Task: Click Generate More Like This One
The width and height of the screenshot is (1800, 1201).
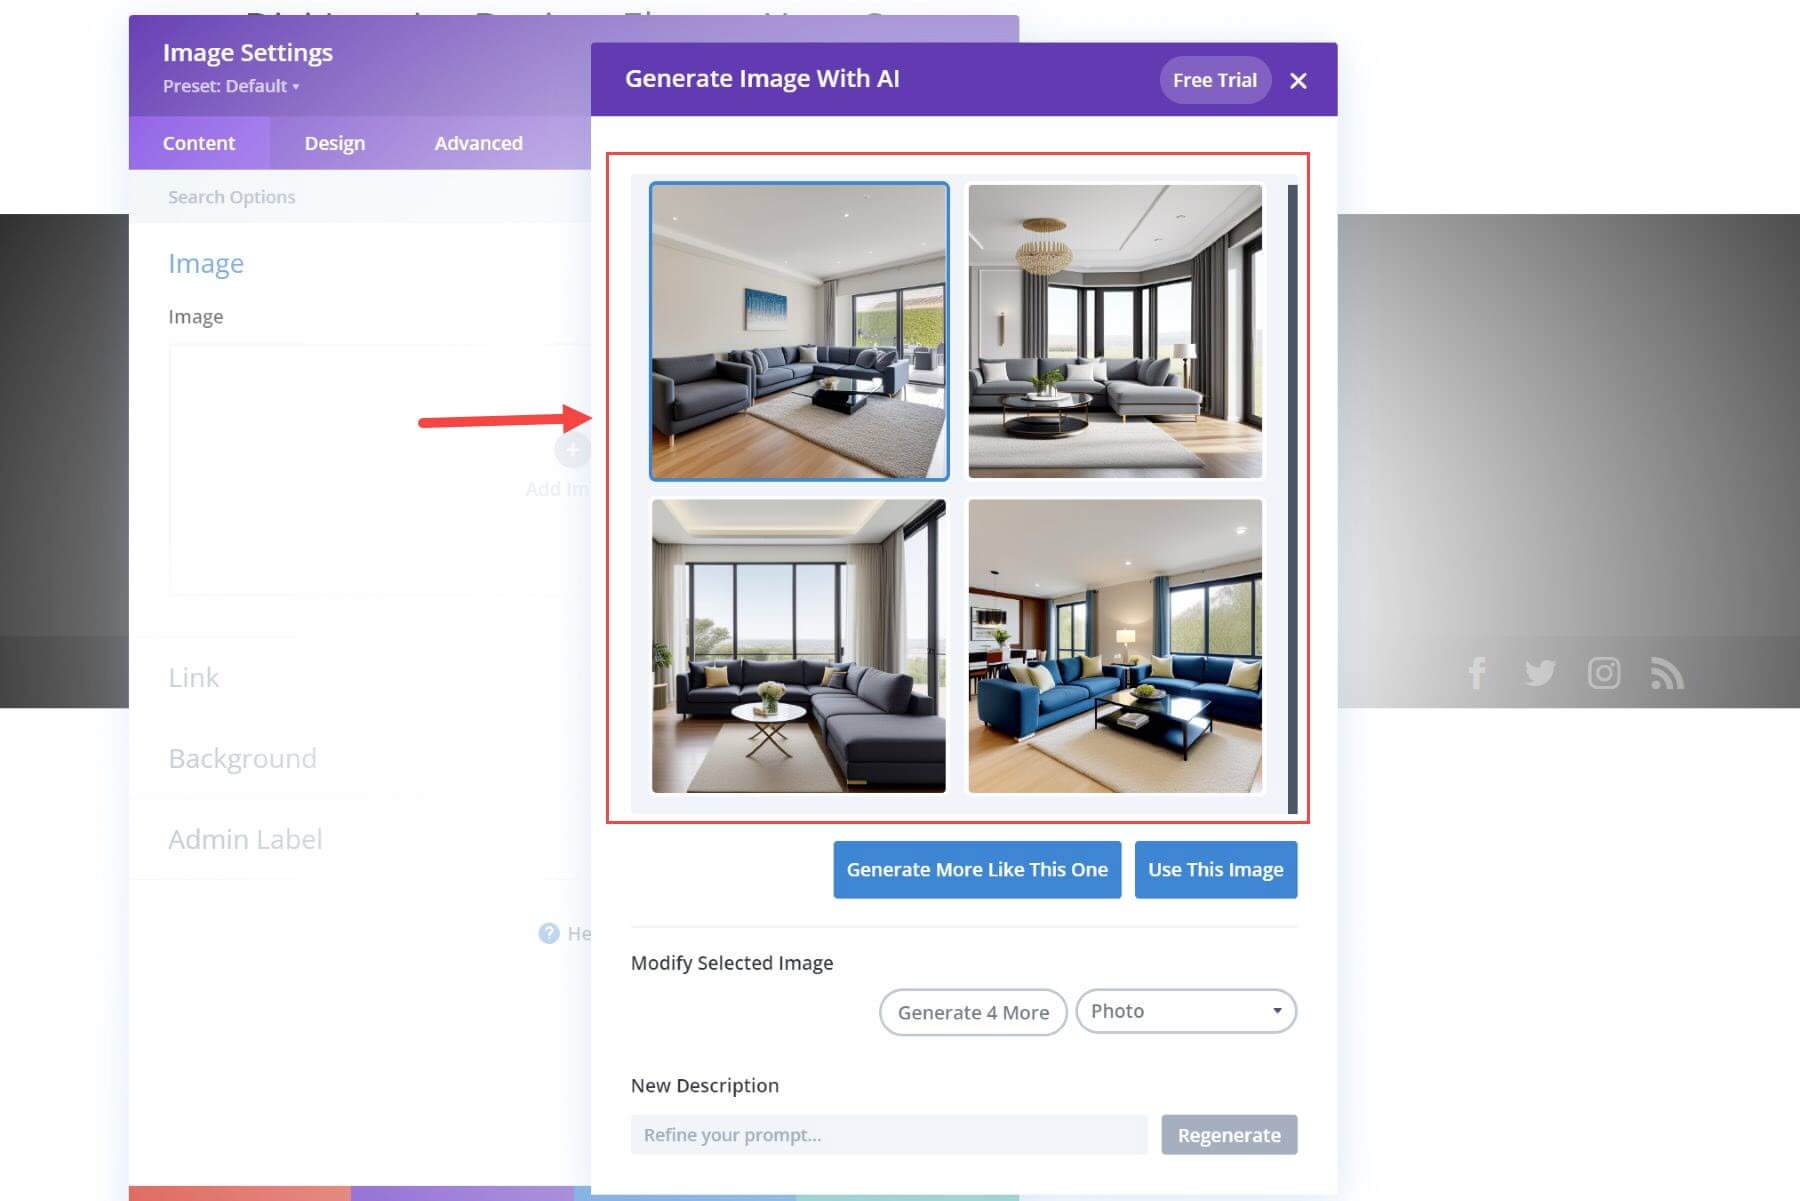Action: pos(977,869)
